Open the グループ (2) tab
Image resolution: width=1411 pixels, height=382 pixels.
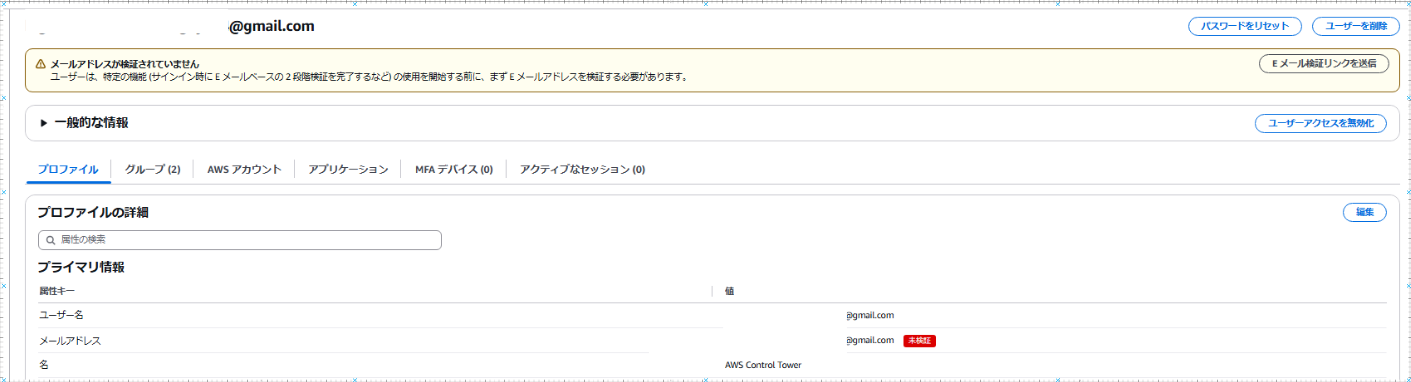click(x=152, y=170)
